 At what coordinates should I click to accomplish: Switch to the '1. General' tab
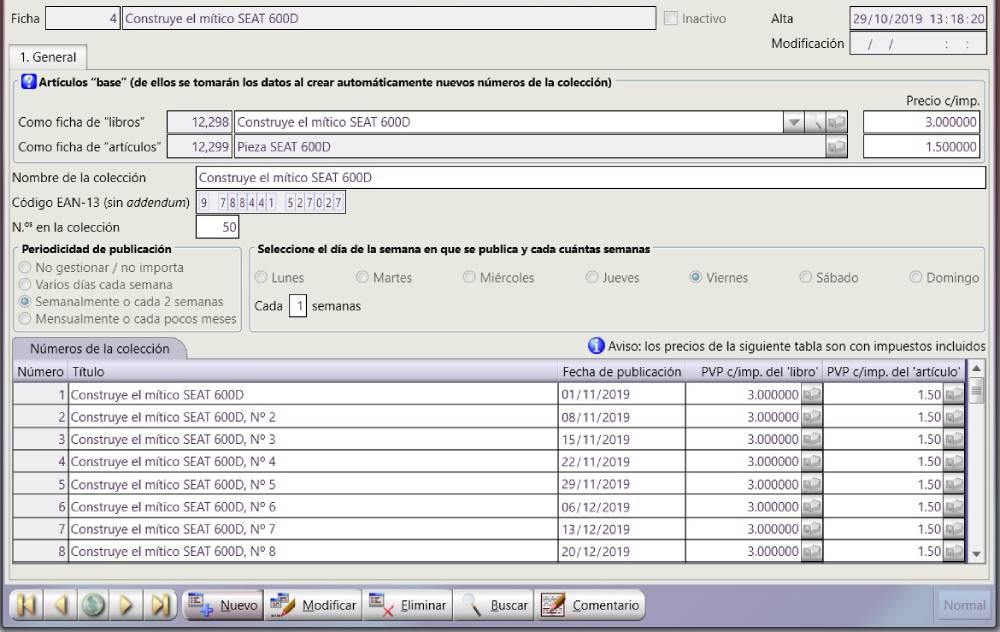click(x=48, y=58)
